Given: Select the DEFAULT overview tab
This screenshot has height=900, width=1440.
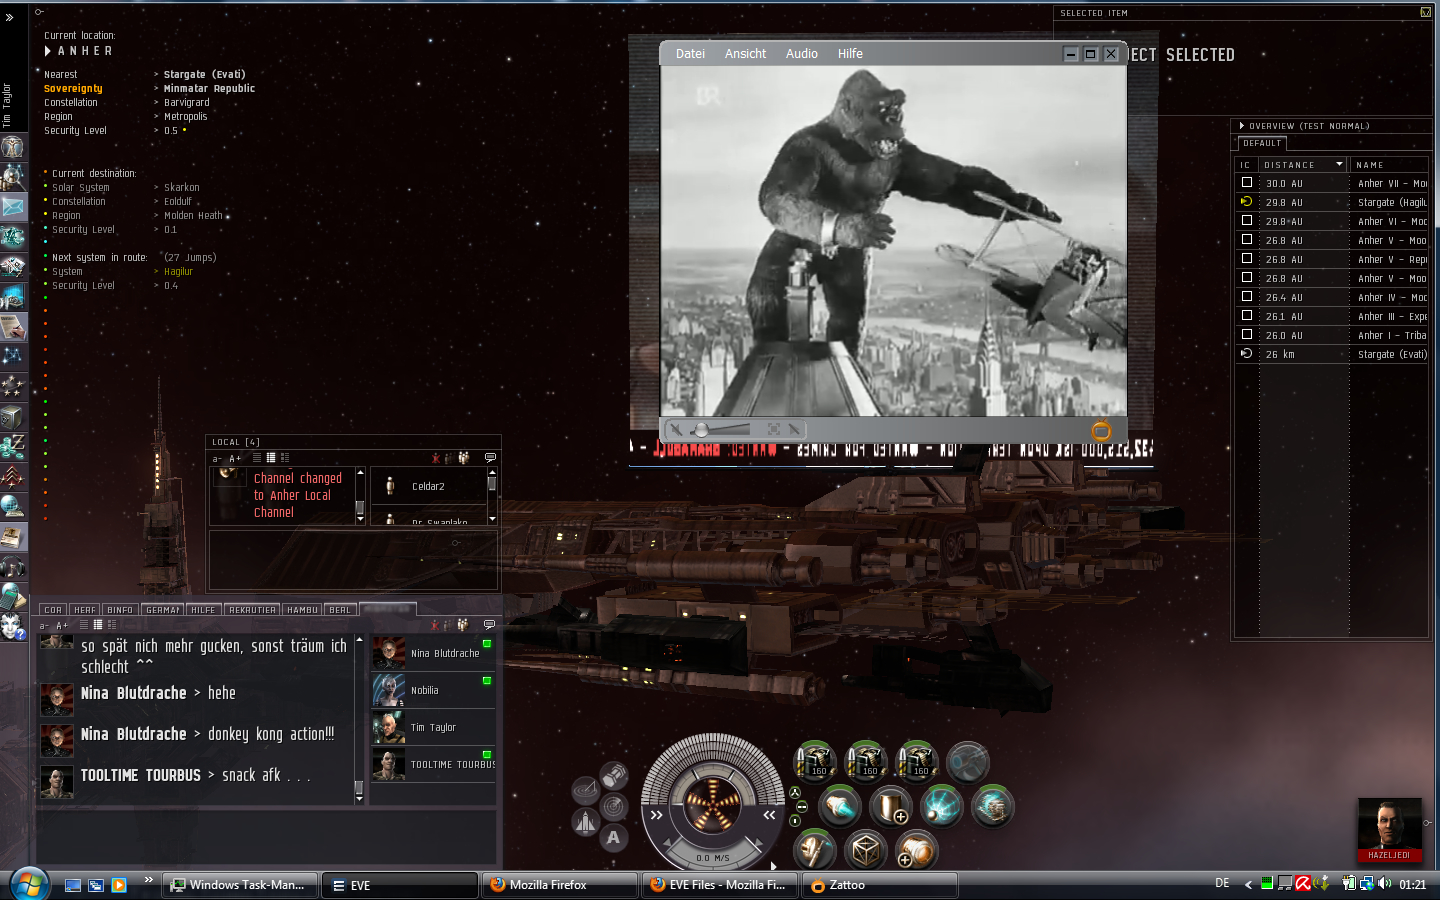Looking at the screenshot, I should pyautogui.click(x=1262, y=144).
